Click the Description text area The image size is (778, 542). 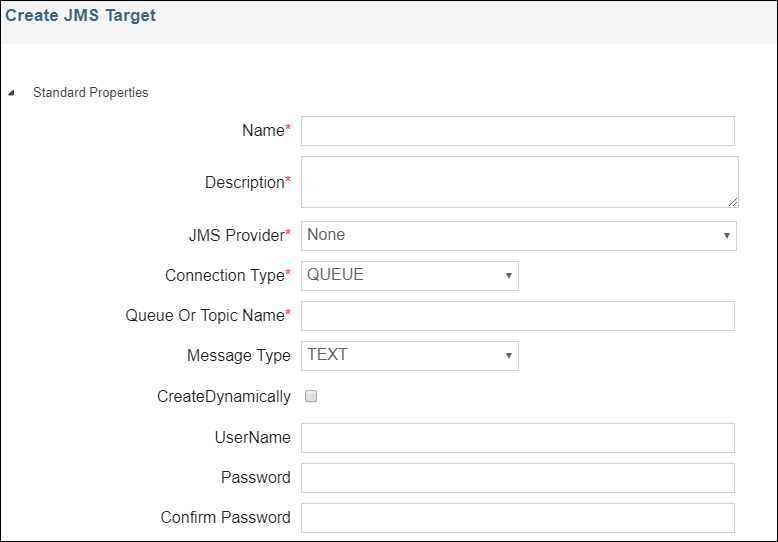519,182
